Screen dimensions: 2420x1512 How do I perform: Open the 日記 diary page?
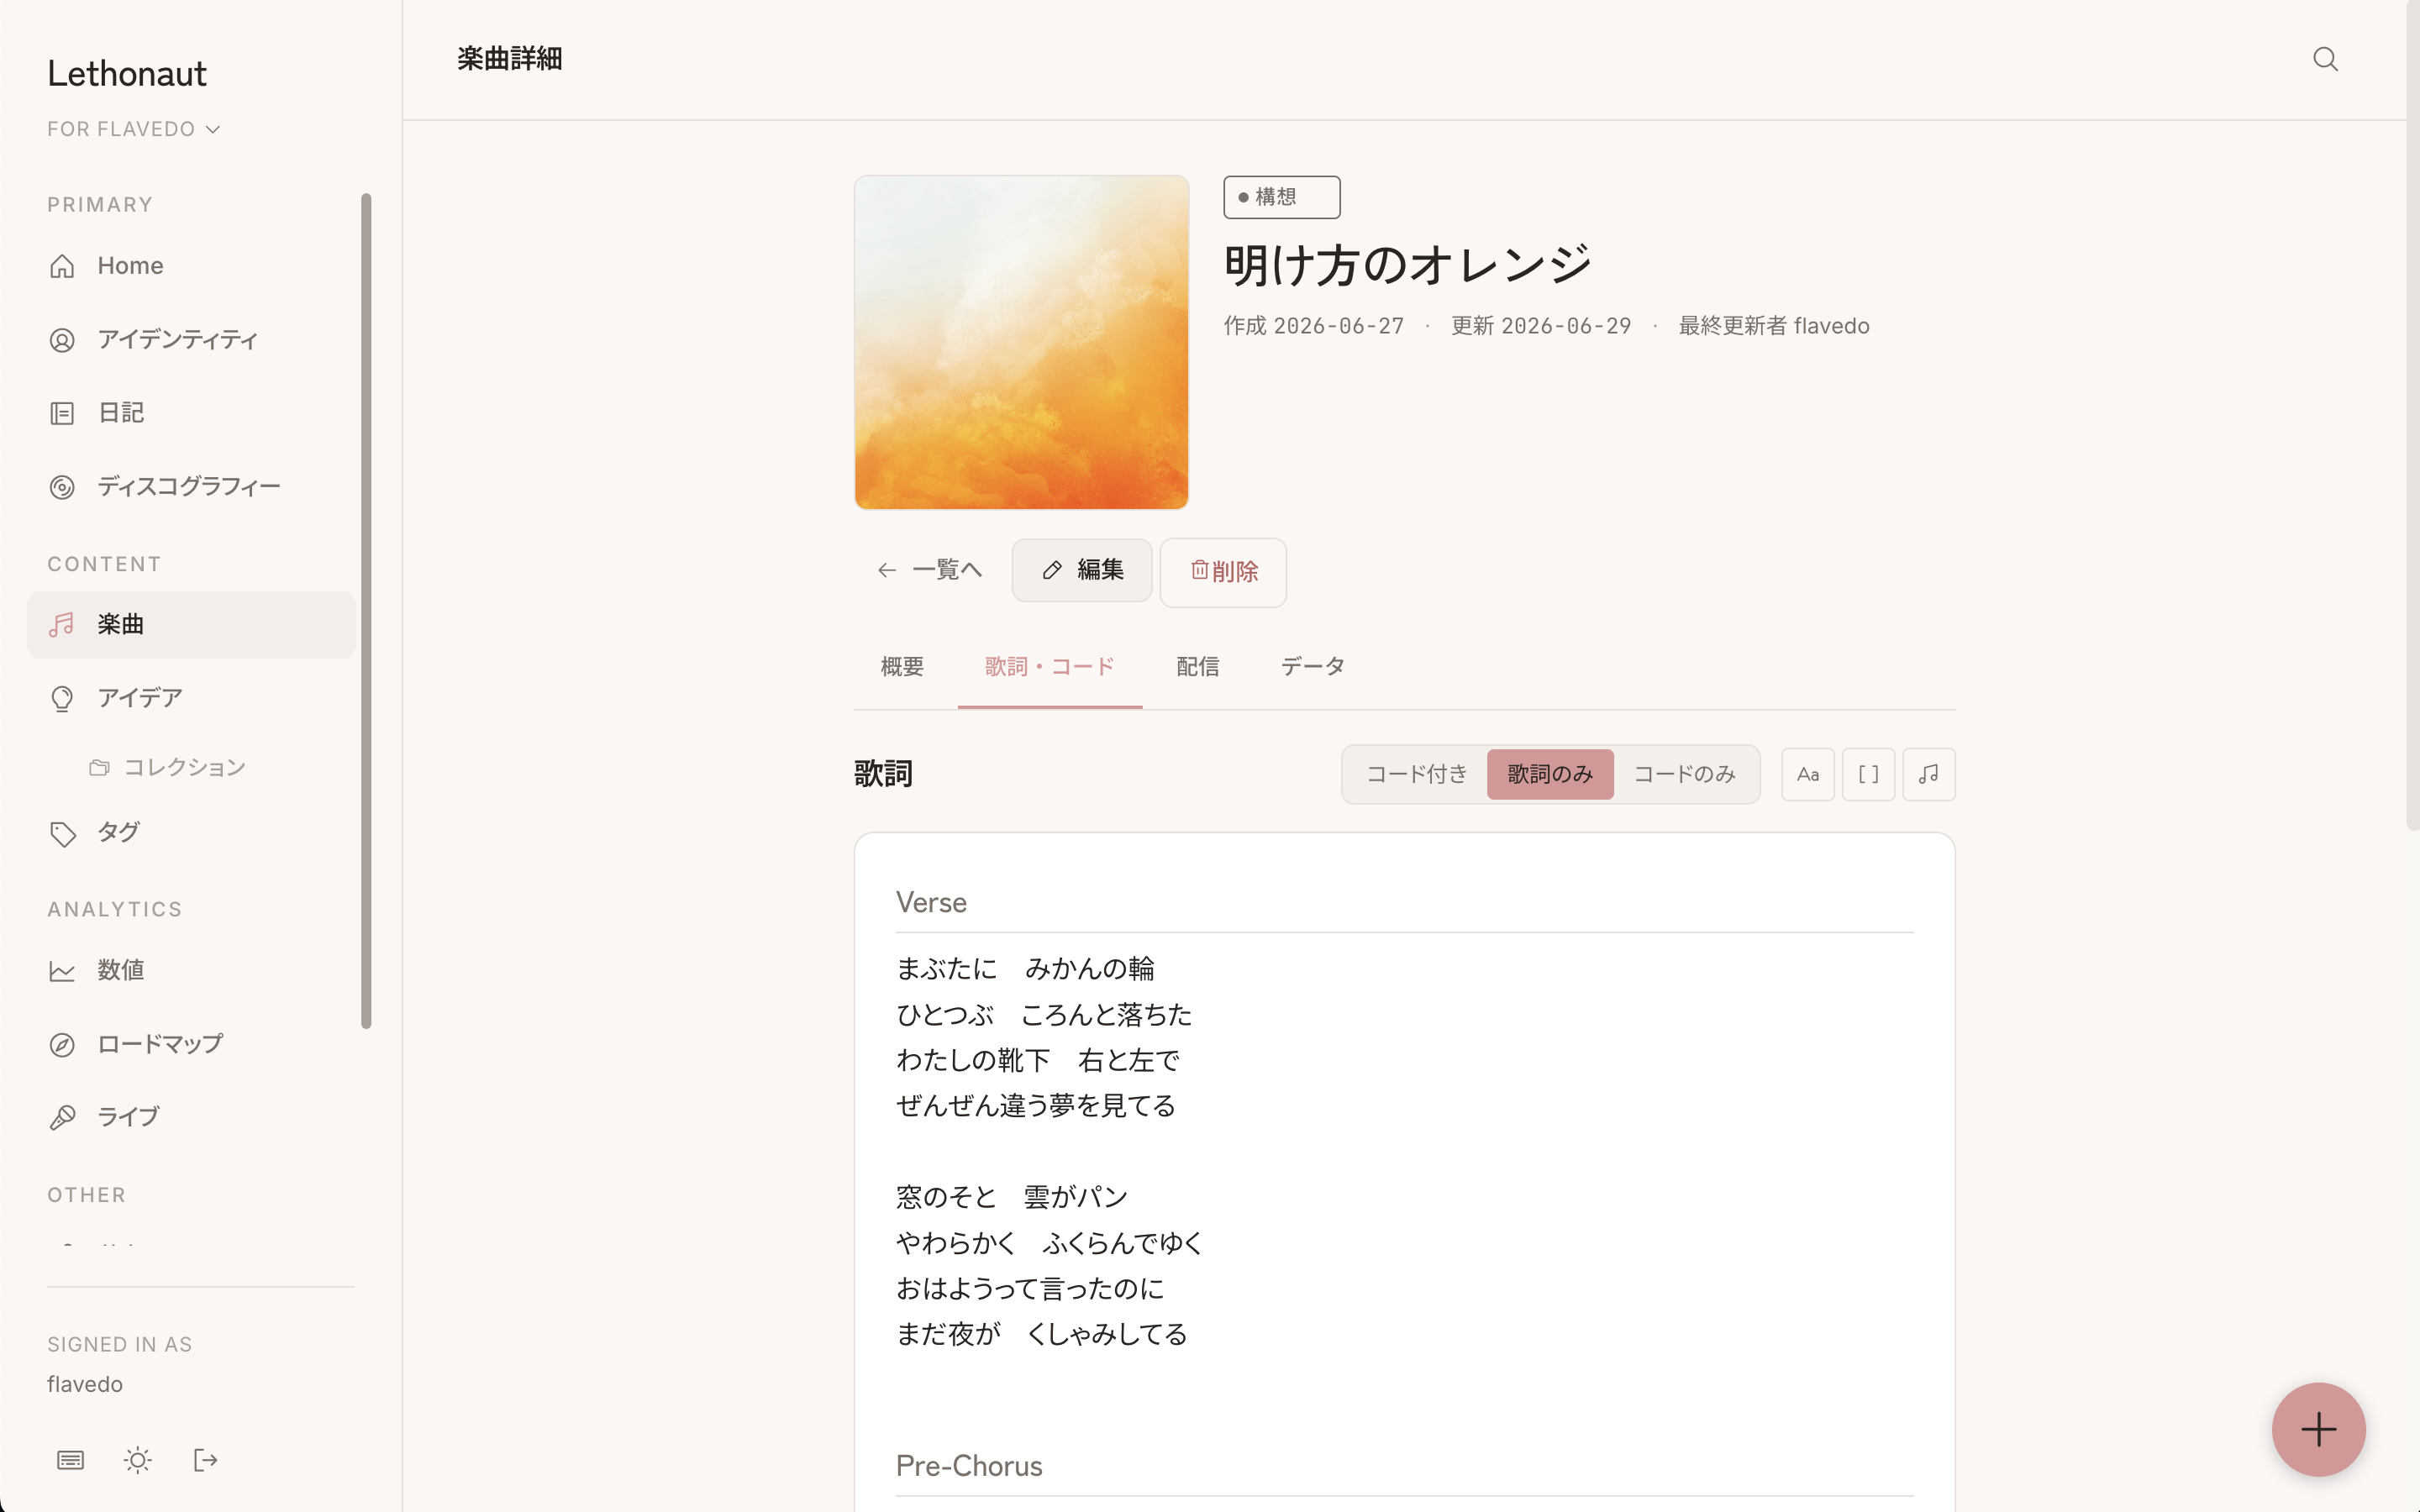(x=191, y=413)
